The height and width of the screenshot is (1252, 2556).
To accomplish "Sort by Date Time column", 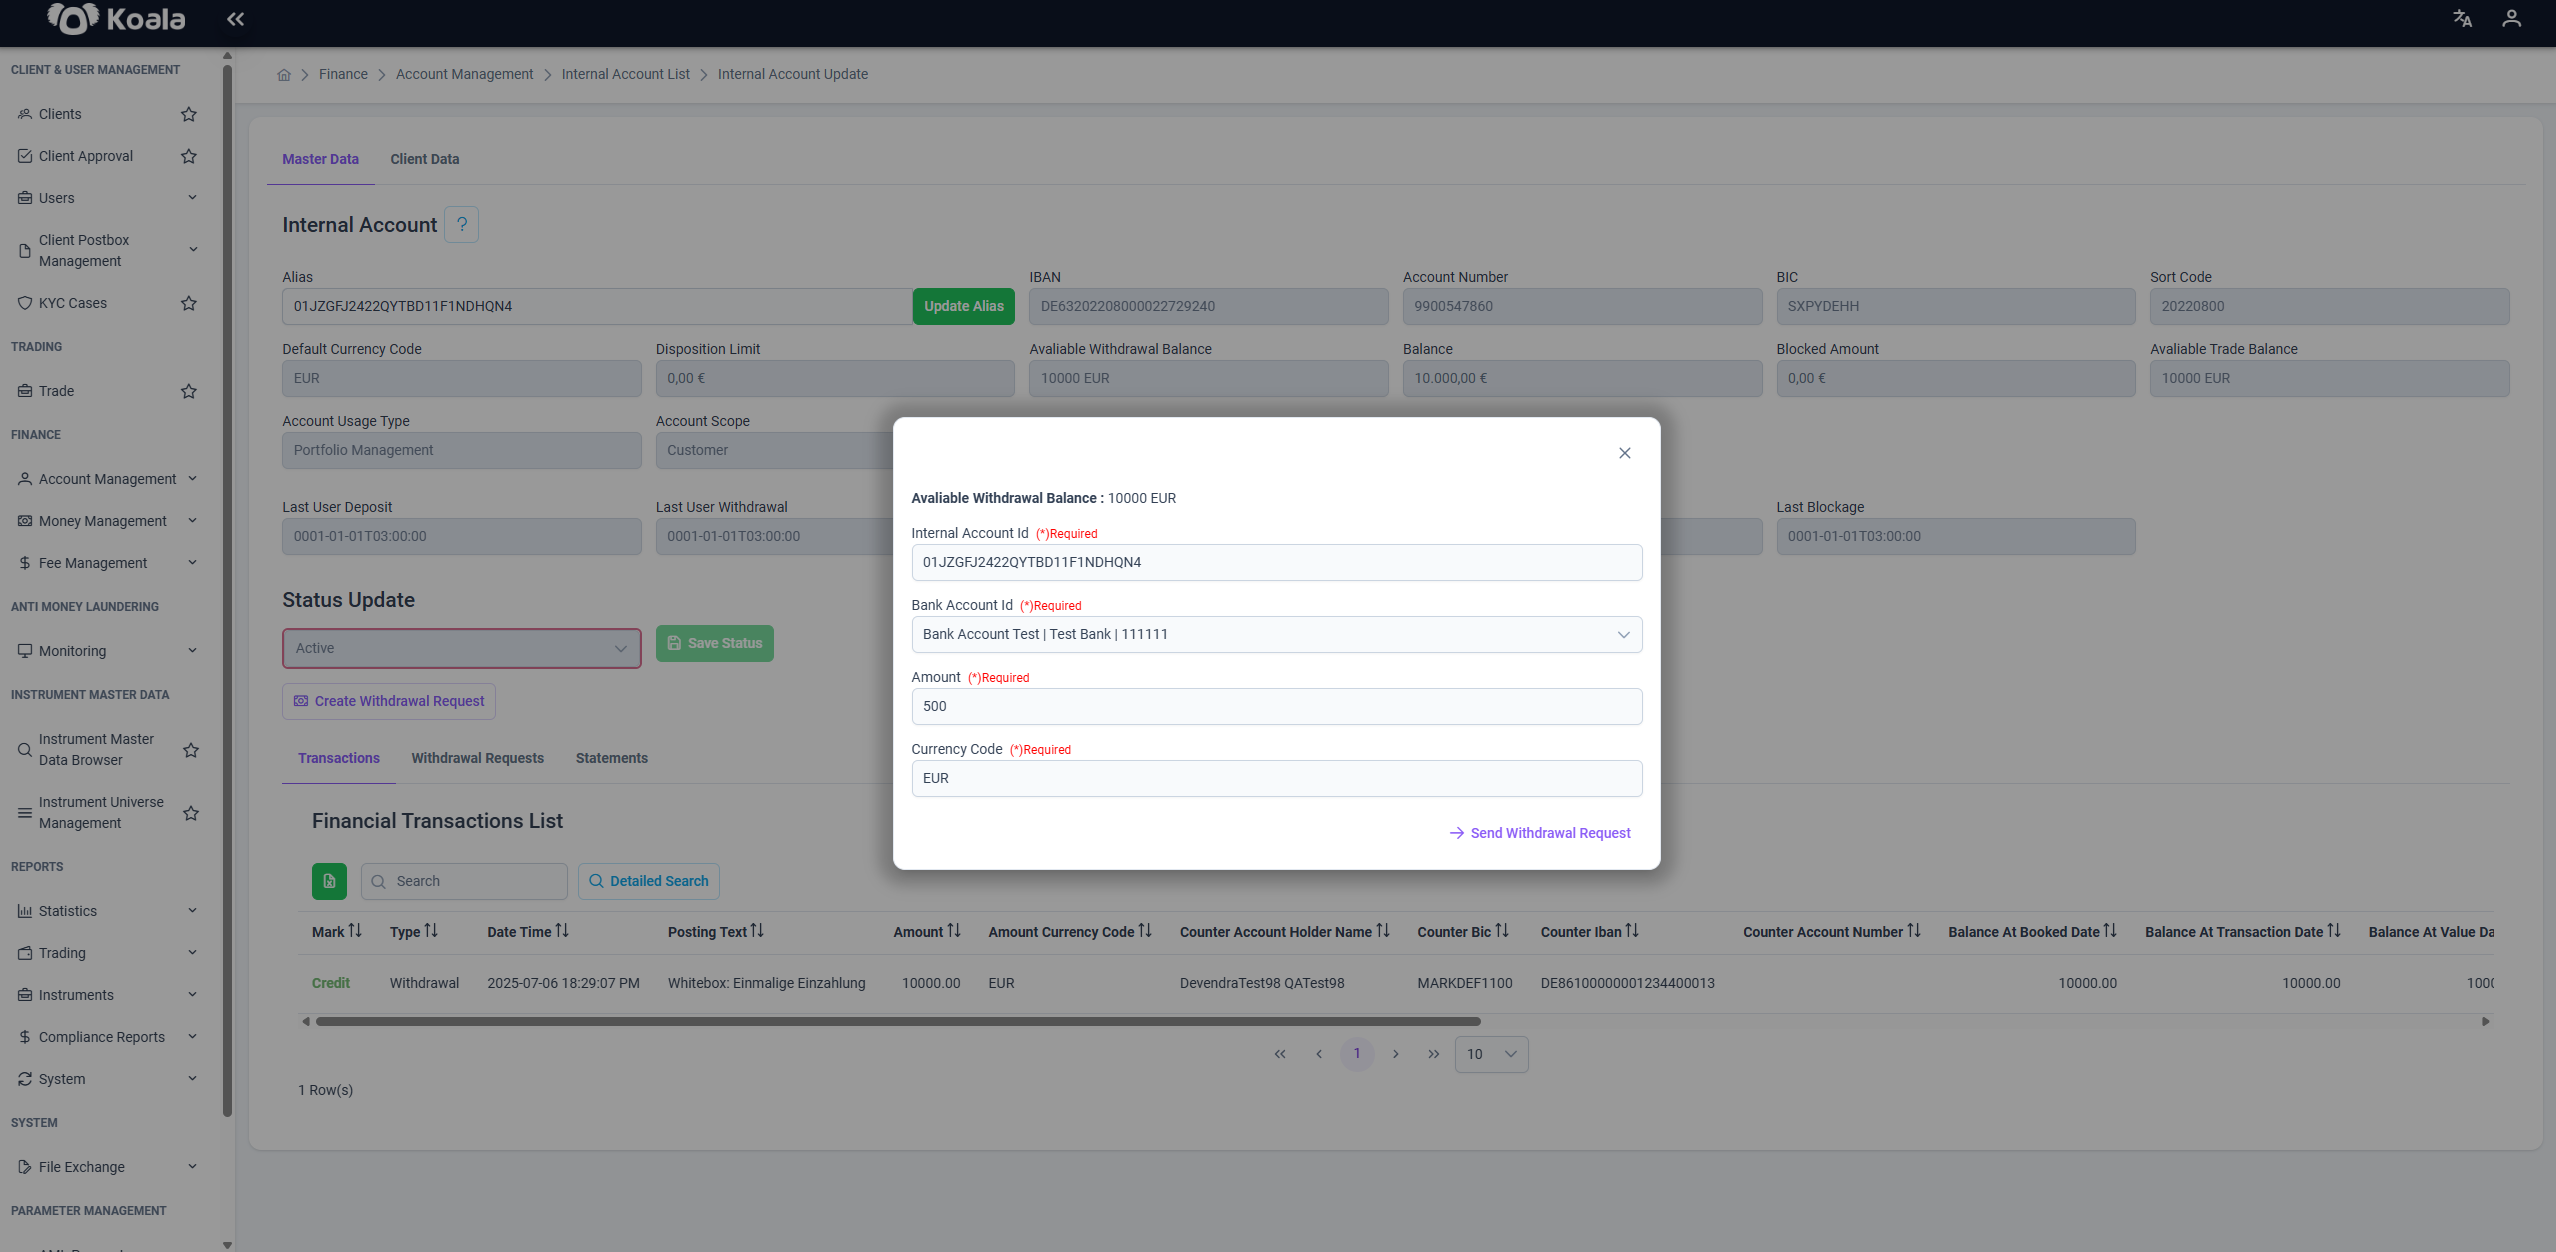I will [562, 931].
